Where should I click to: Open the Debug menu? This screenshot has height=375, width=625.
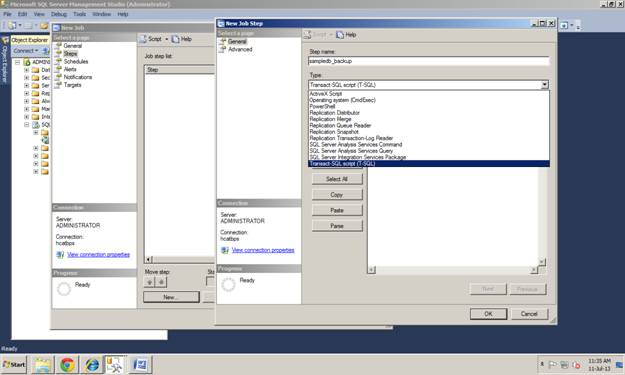click(59, 14)
